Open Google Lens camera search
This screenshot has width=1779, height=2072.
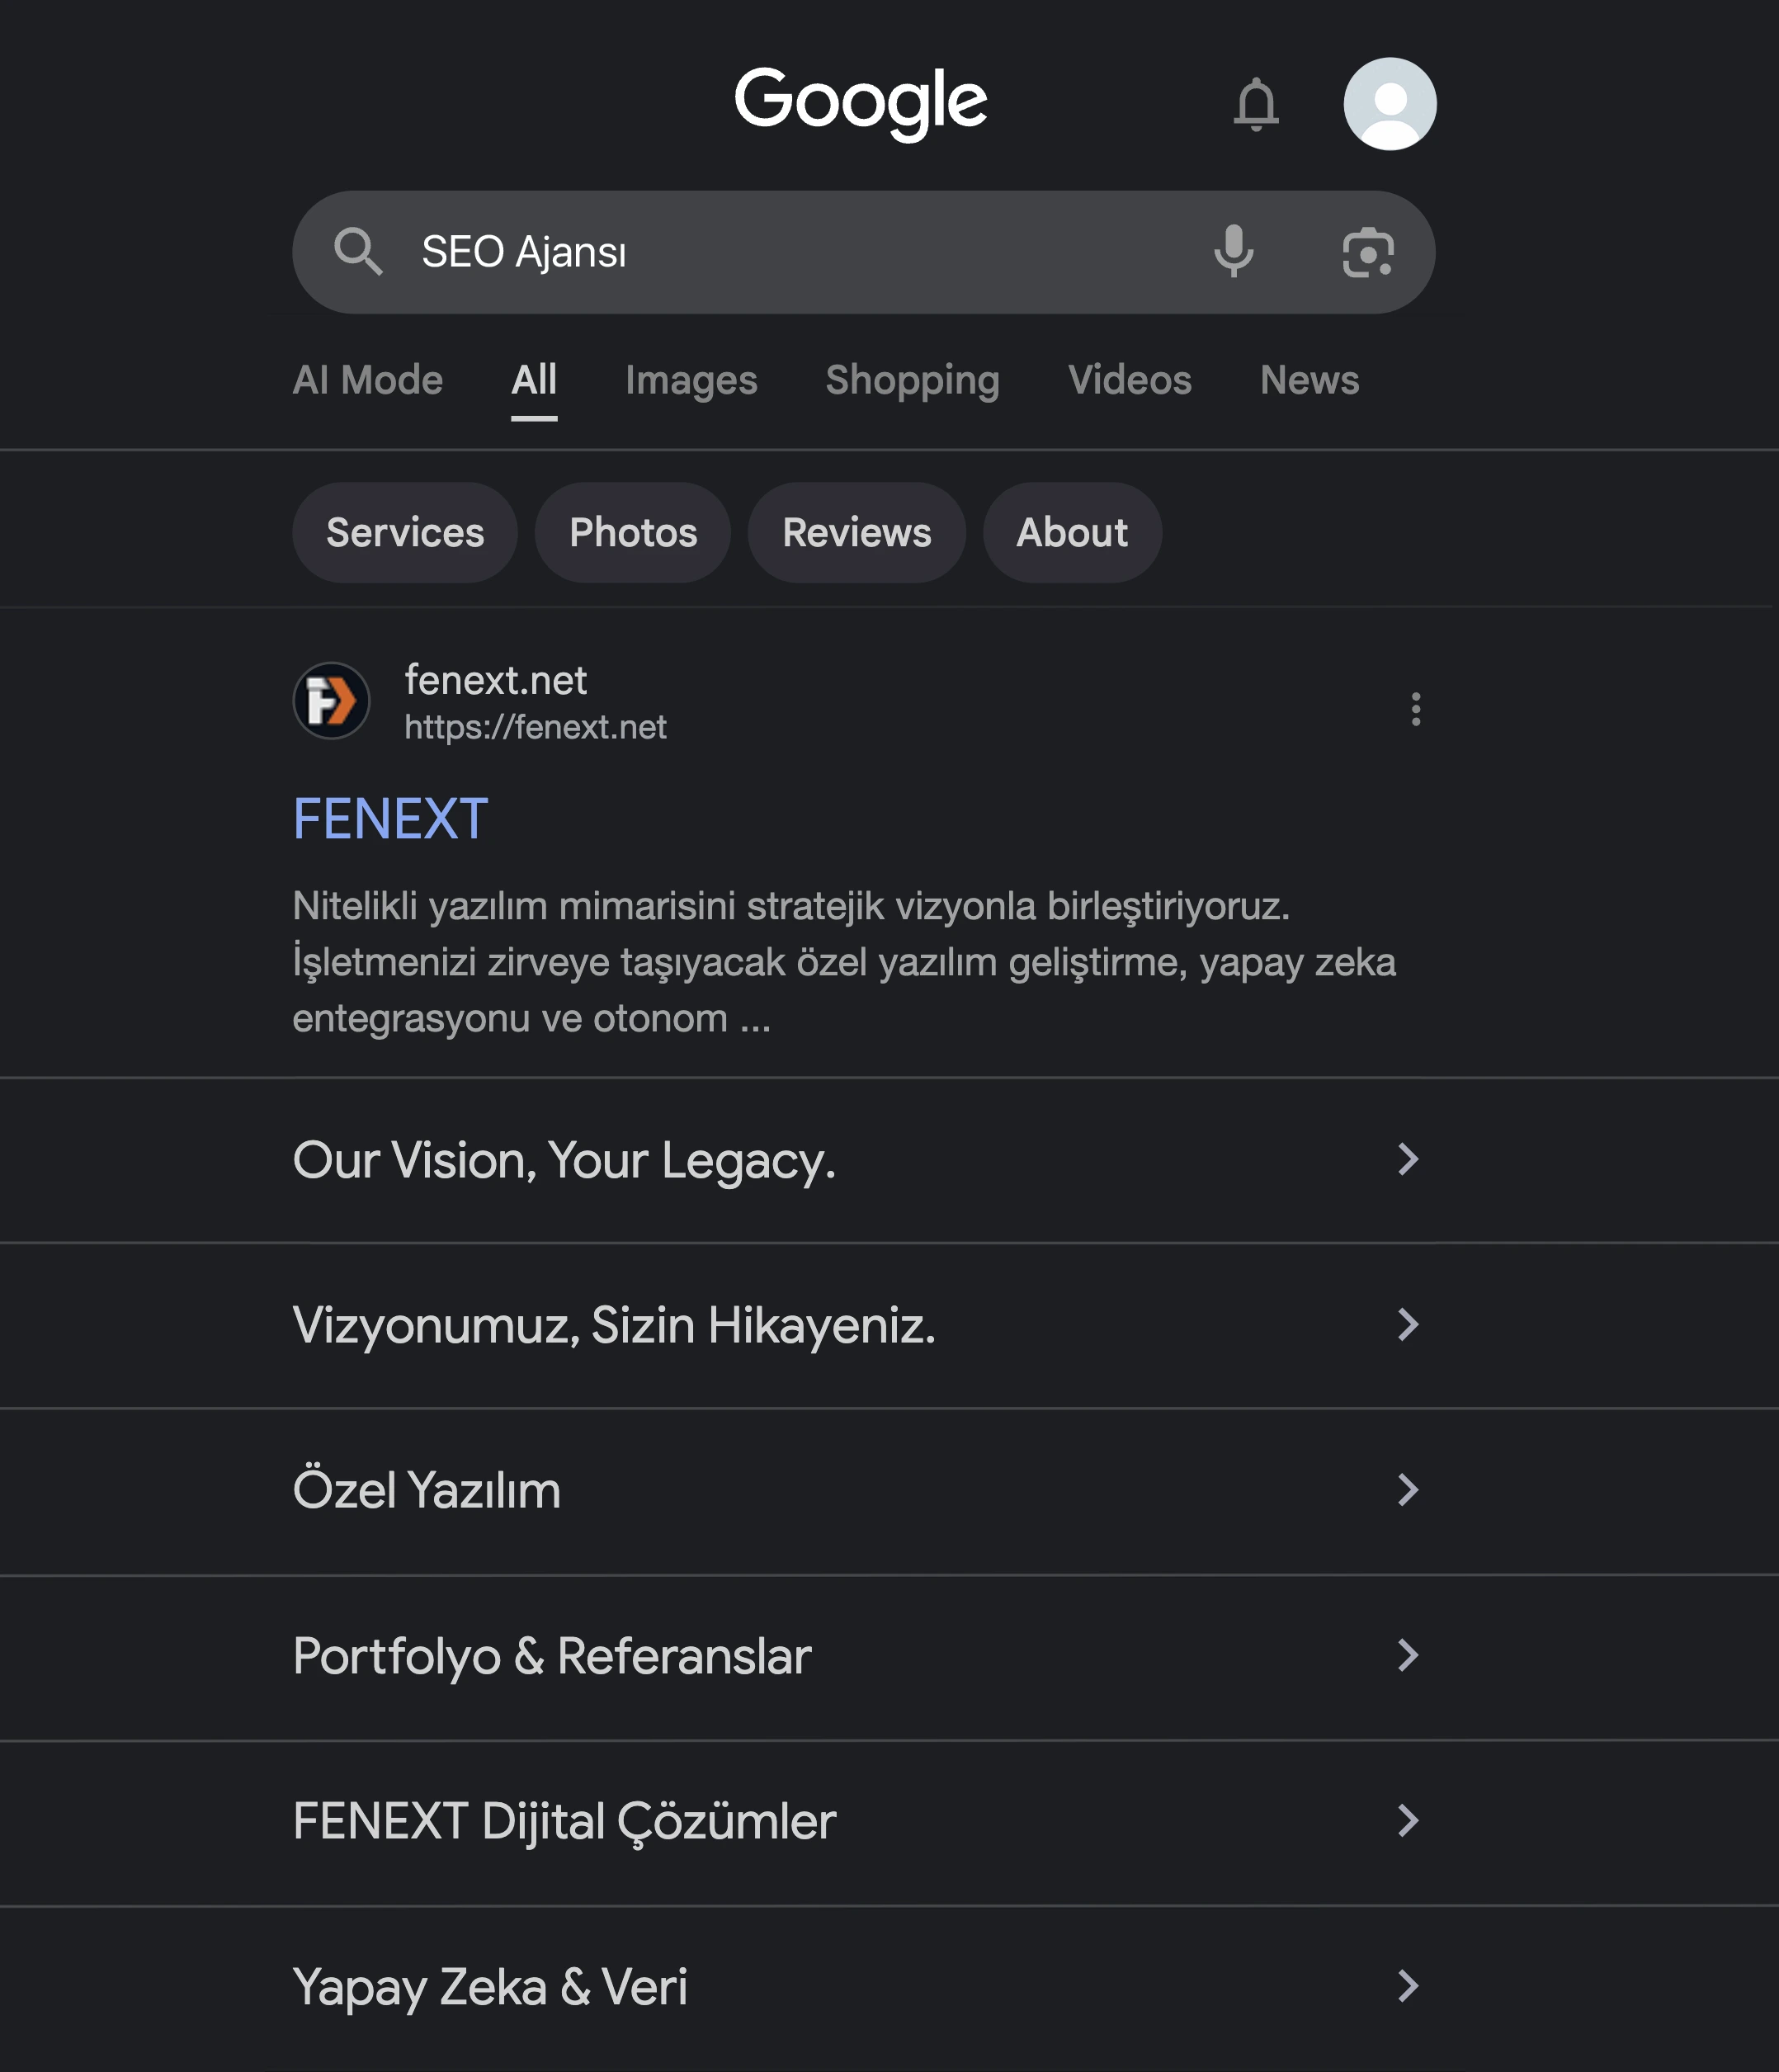tap(1367, 252)
